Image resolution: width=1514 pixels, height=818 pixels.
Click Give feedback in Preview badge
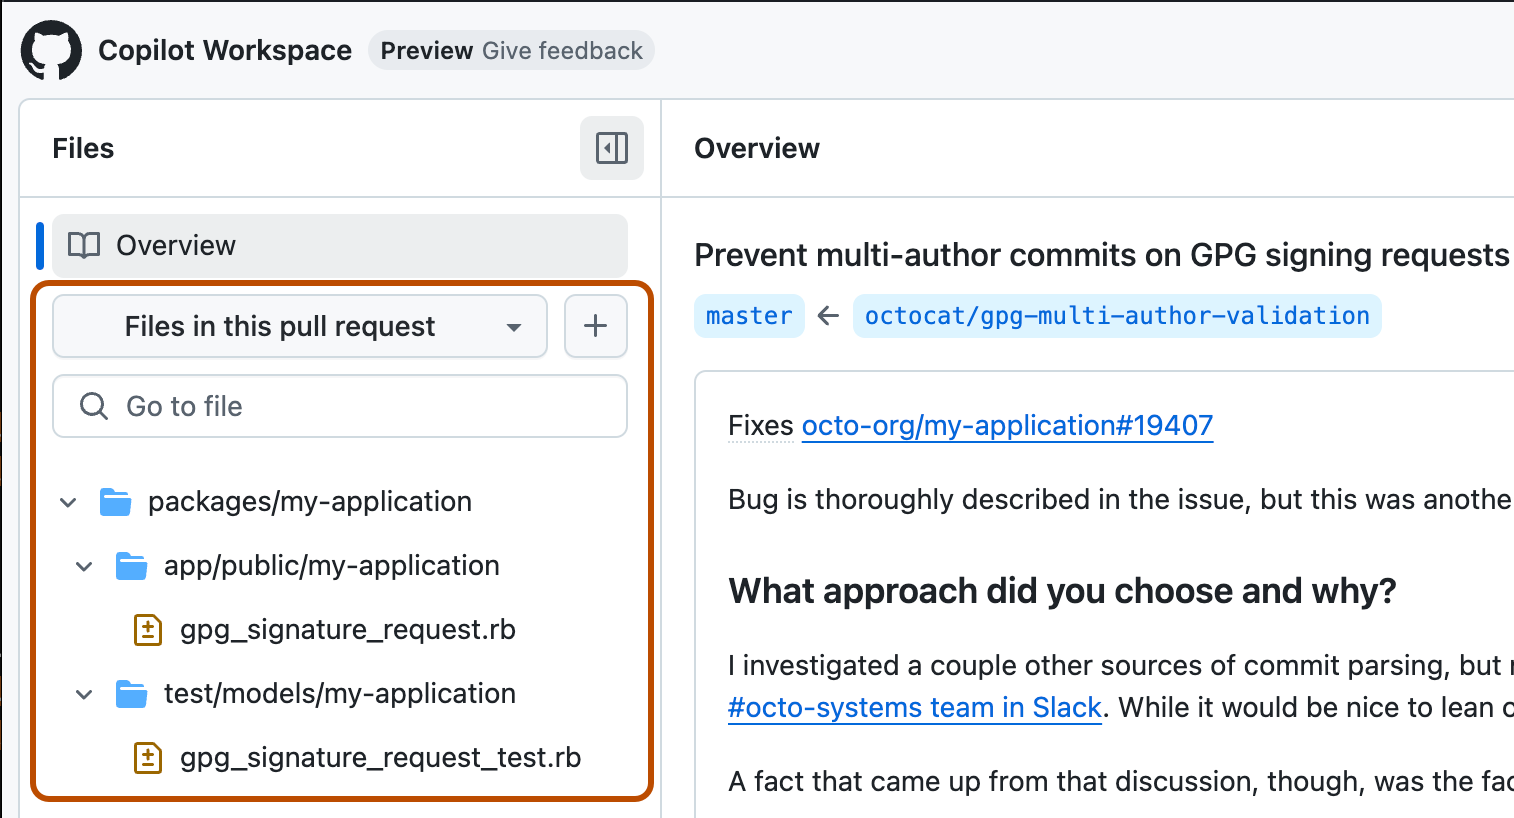[x=562, y=51]
